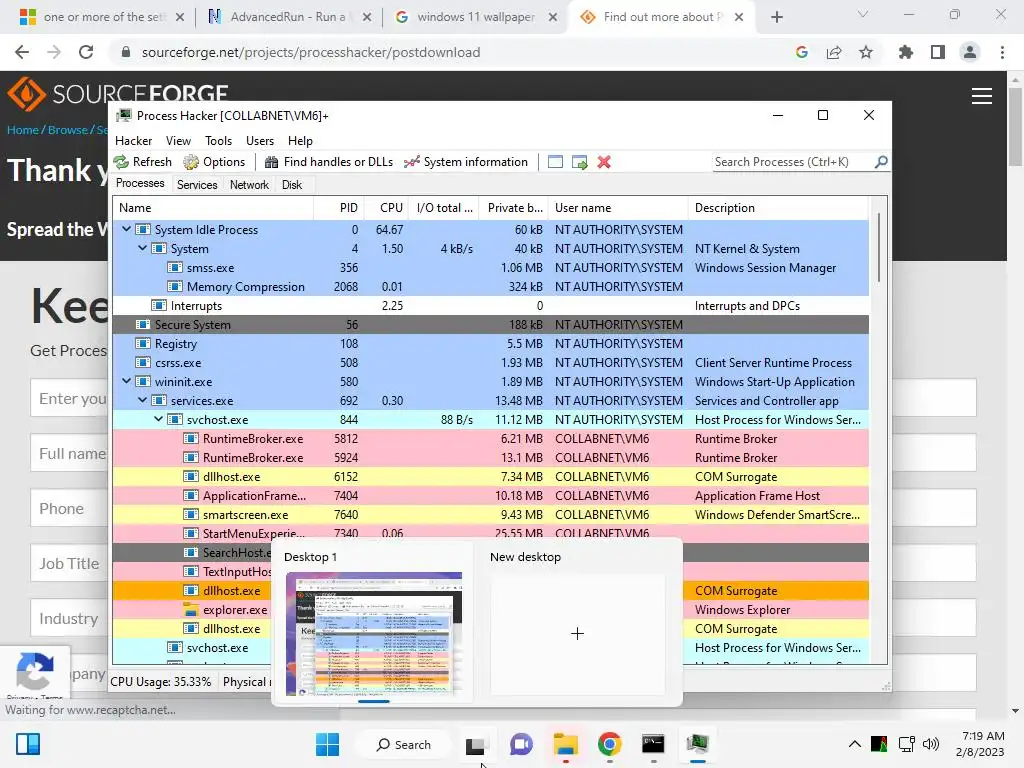Click the Process Hacker taskbar icon
This screenshot has height=768, width=1024.
tap(697, 744)
